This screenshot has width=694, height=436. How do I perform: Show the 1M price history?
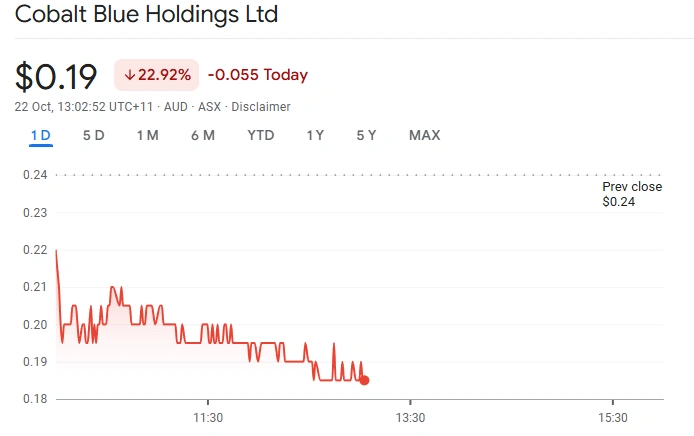[x=147, y=135]
